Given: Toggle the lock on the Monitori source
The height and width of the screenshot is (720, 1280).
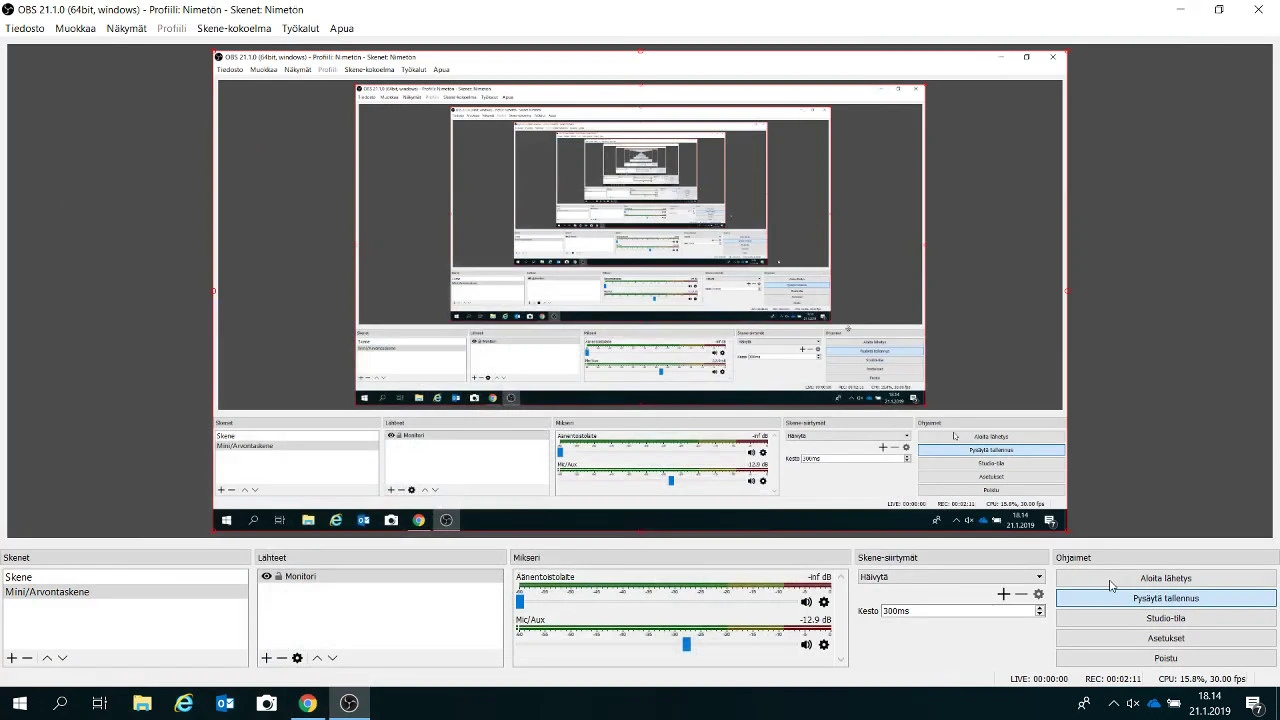Looking at the screenshot, I should [x=278, y=576].
